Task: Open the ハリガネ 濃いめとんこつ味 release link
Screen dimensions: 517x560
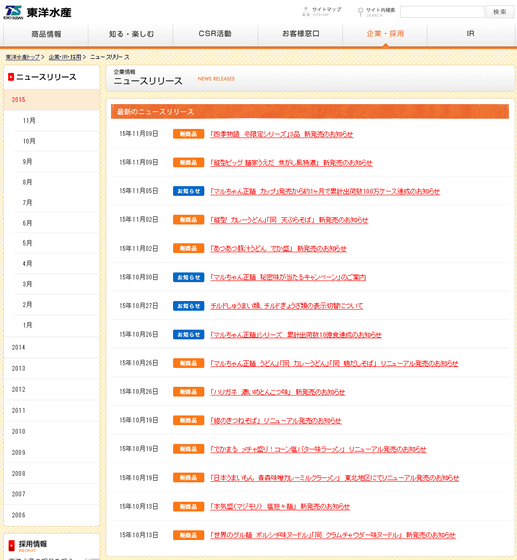Action: (x=278, y=392)
